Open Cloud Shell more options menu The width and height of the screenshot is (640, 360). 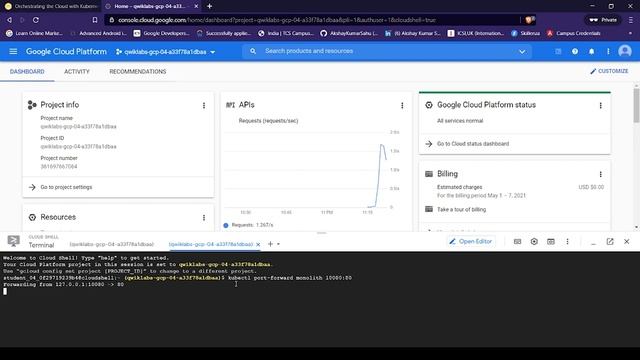[567, 242]
